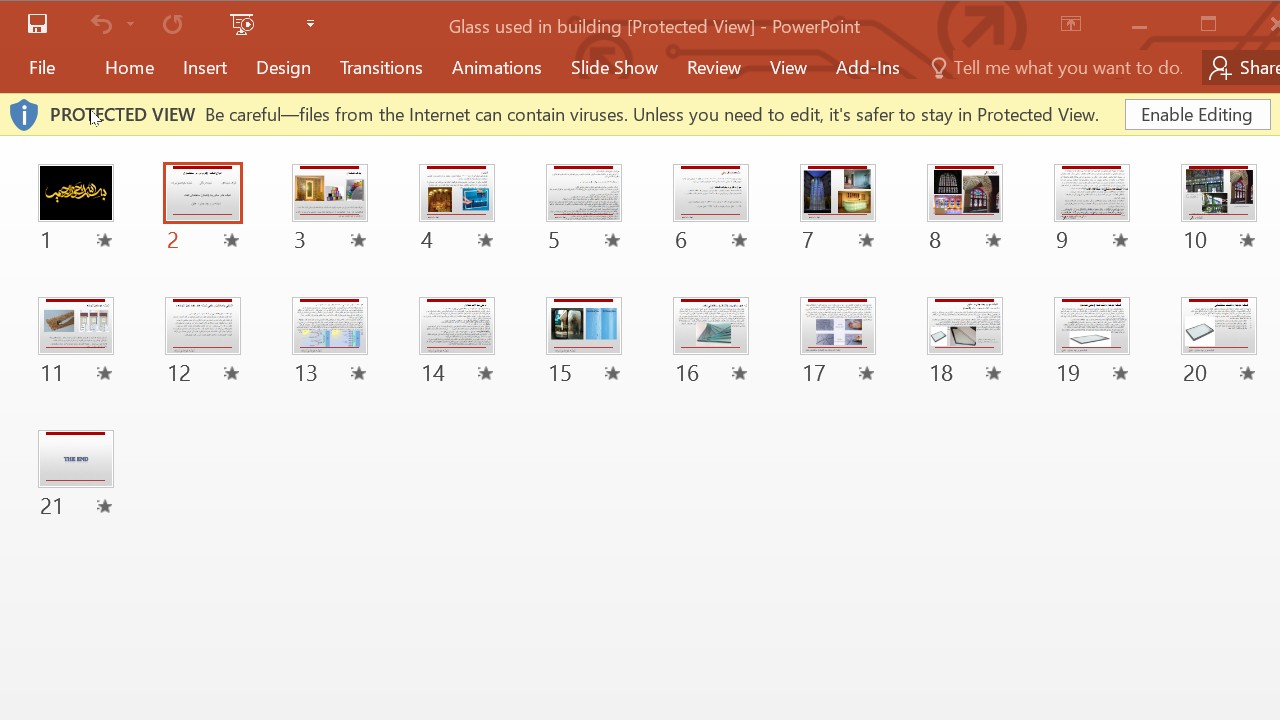The height and width of the screenshot is (720, 1280).
Task: Click the PROTECTED VIEW label text
Action: coord(122,115)
